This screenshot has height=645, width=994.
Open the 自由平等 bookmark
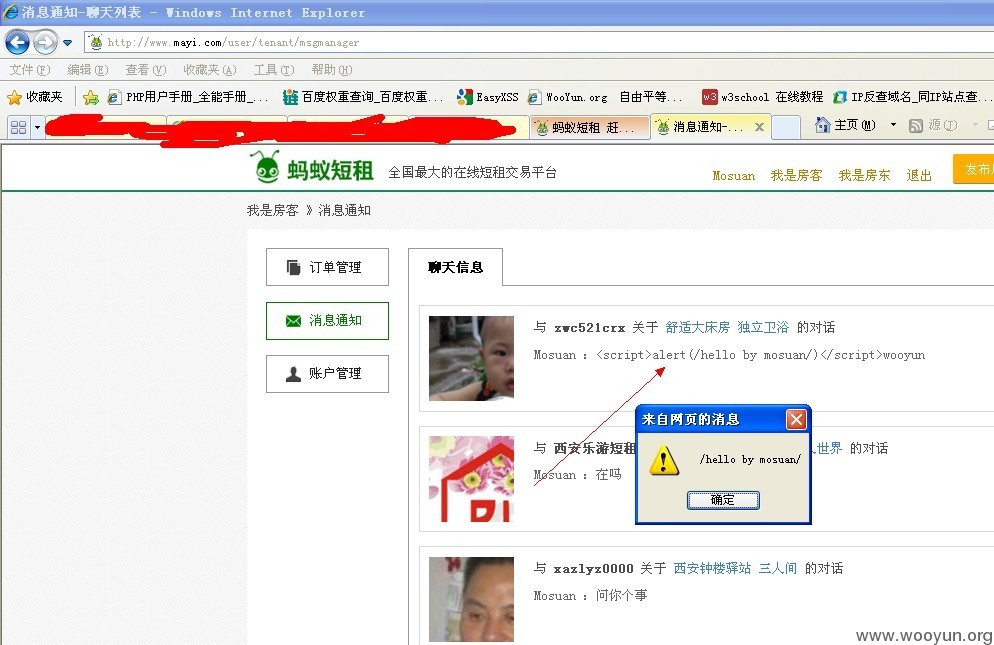click(651, 97)
